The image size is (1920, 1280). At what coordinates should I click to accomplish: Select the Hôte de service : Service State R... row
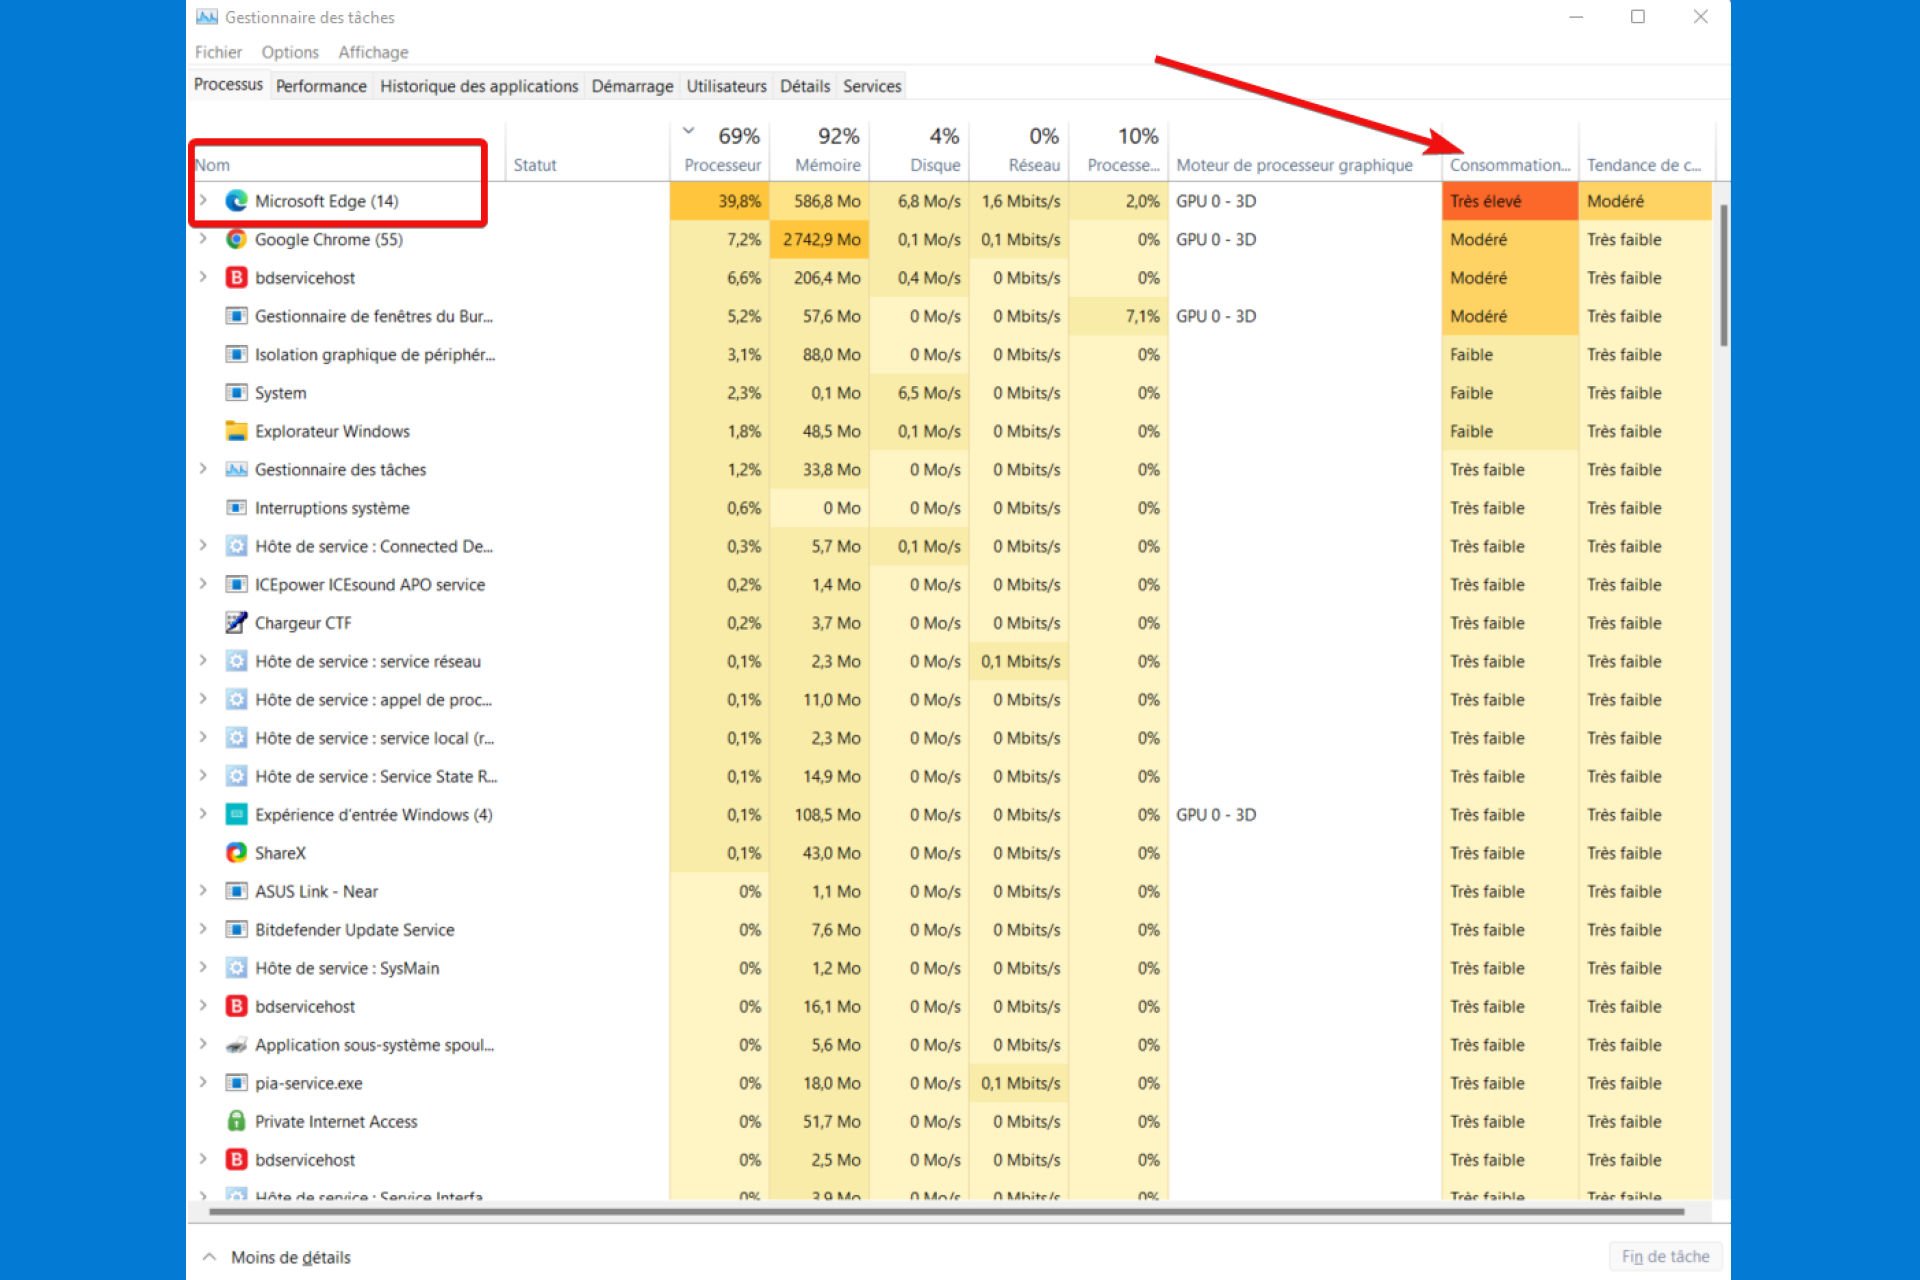(x=950, y=776)
